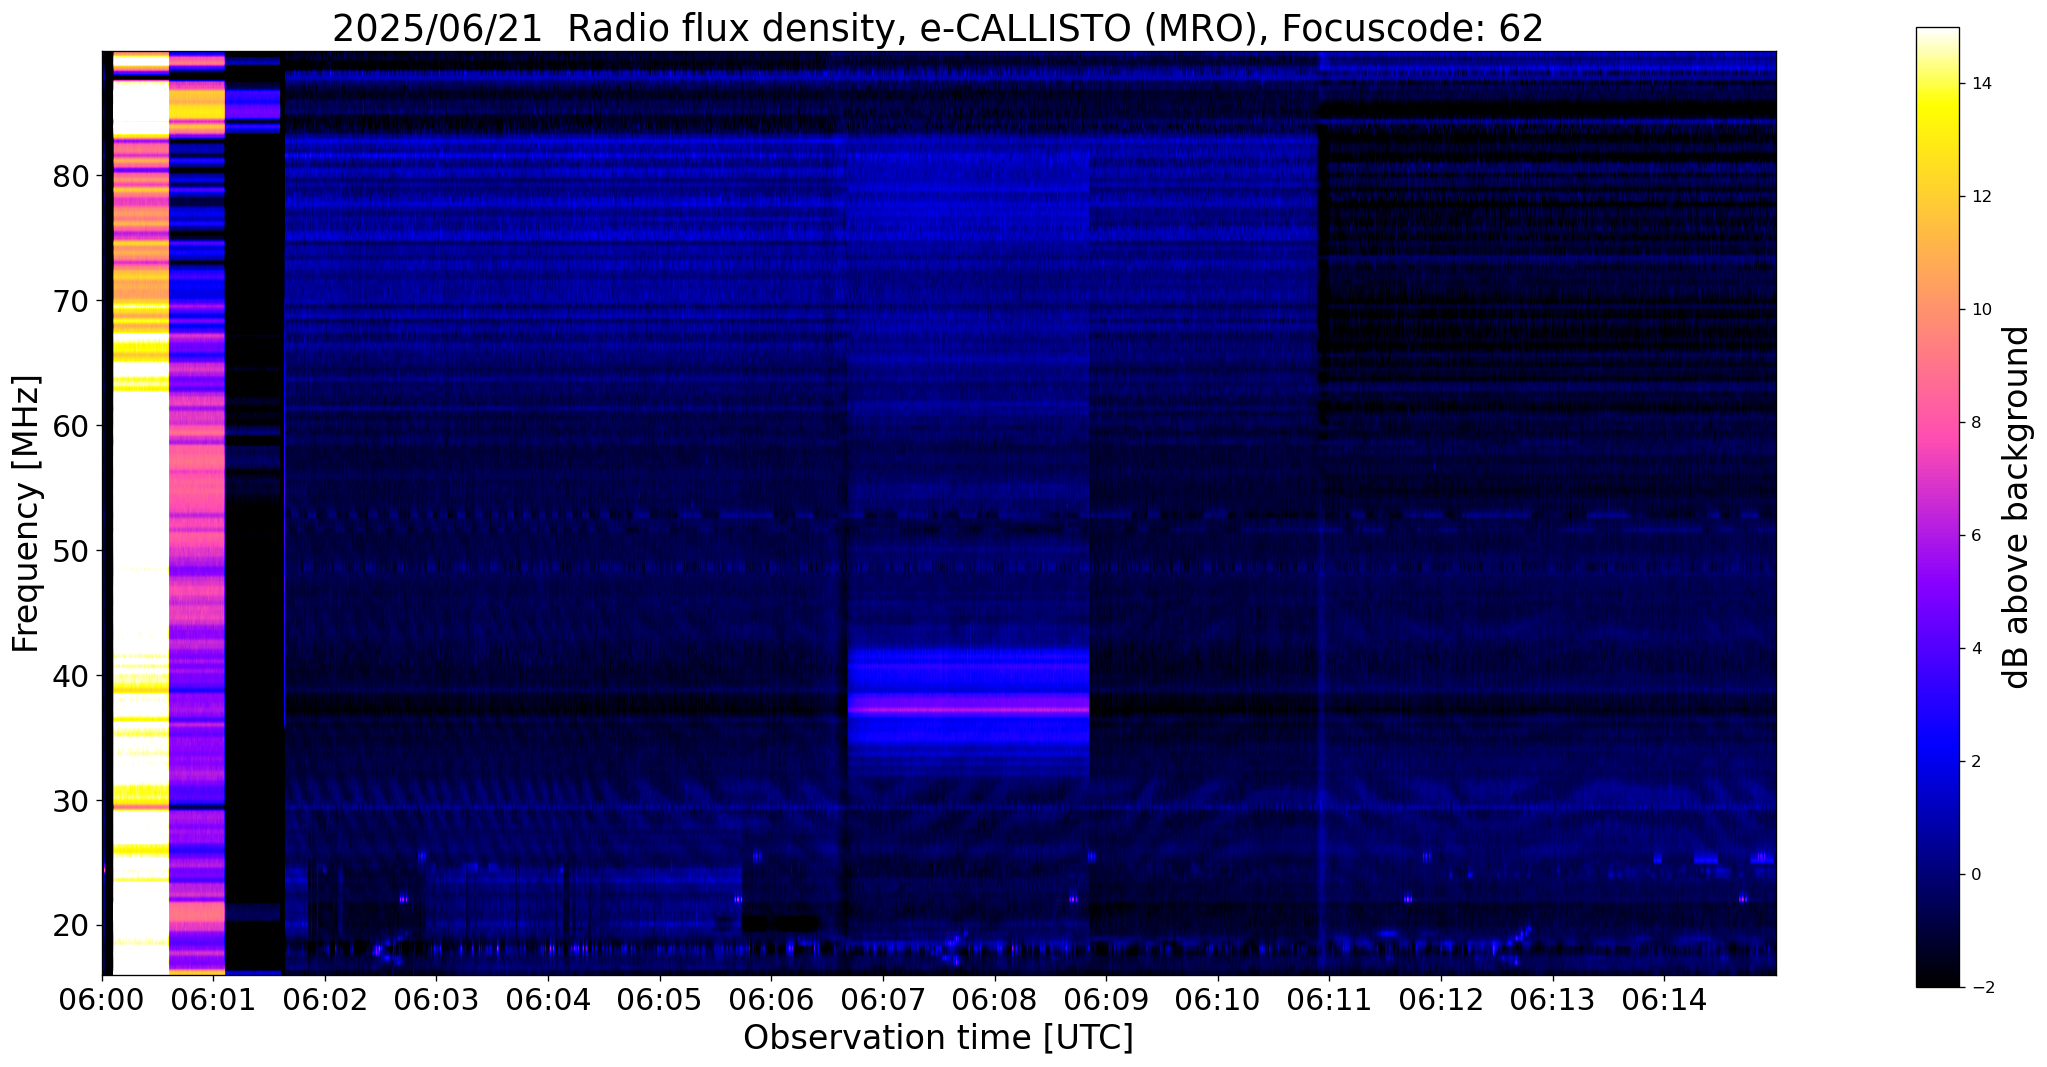Click the bright white saturated band near 06:00
The image size is (2047, 1067).
pos(141,513)
